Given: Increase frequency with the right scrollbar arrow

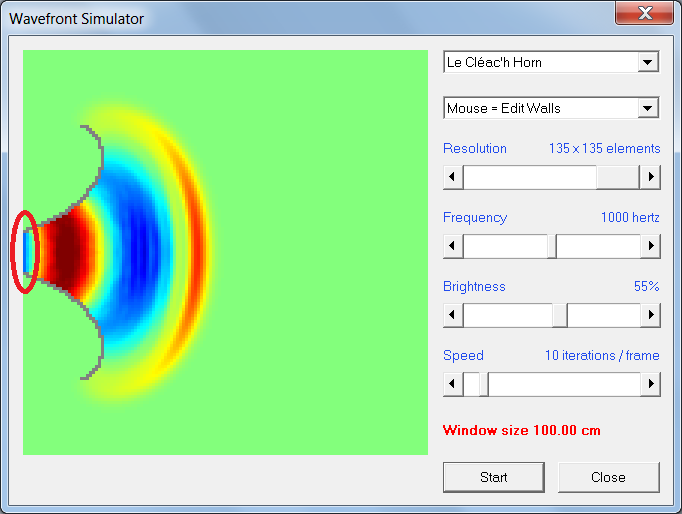Looking at the screenshot, I should 650,246.
